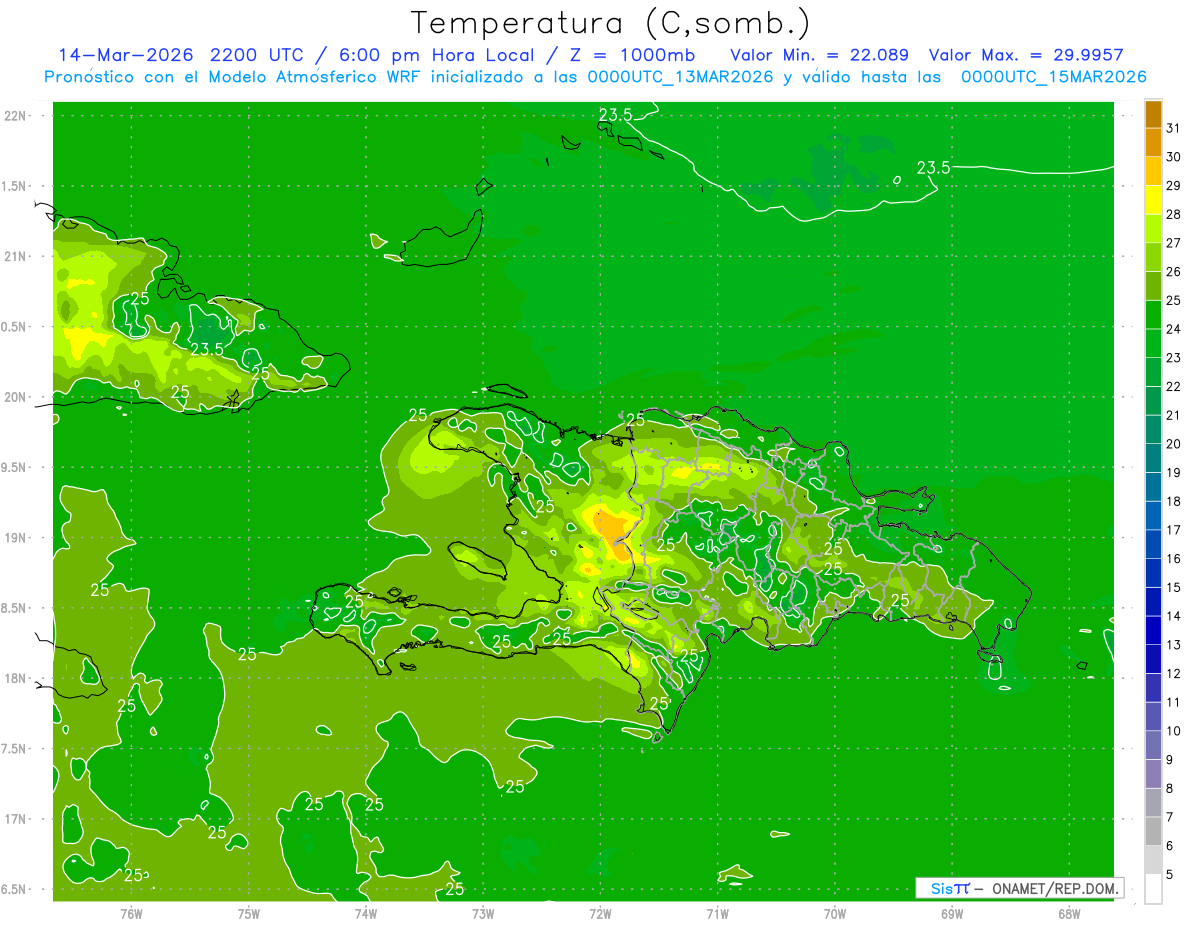The width and height of the screenshot is (1200, 927).
Task: Click the "18N" latitude axis label
Action: [15, 678]
